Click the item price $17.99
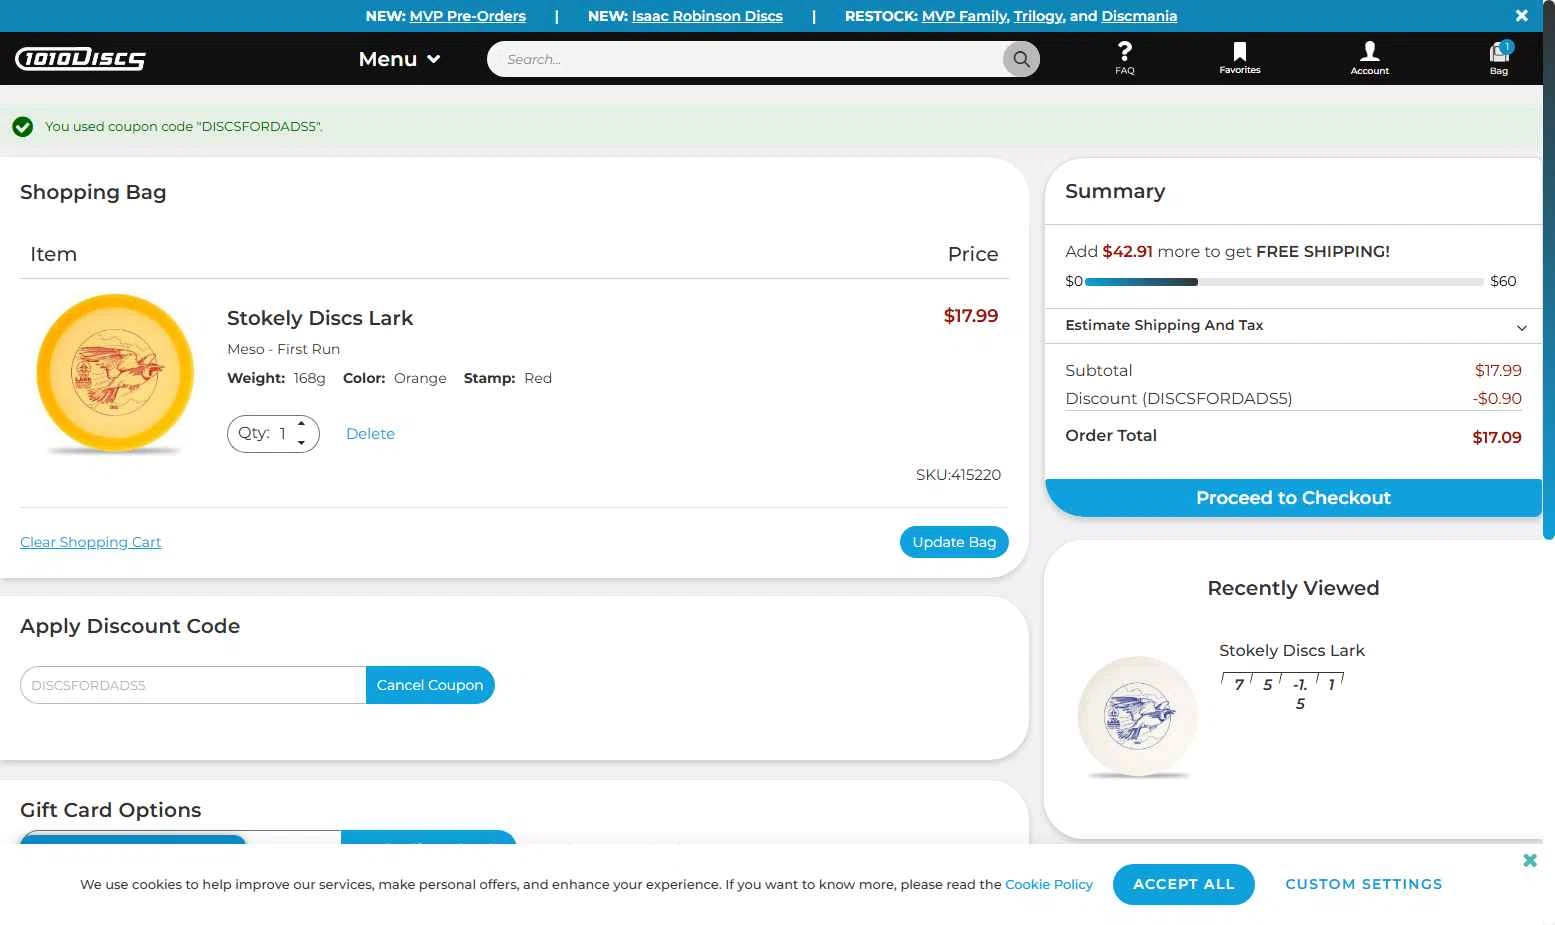This screenshot has height=925, width=1555. [971, 316]
